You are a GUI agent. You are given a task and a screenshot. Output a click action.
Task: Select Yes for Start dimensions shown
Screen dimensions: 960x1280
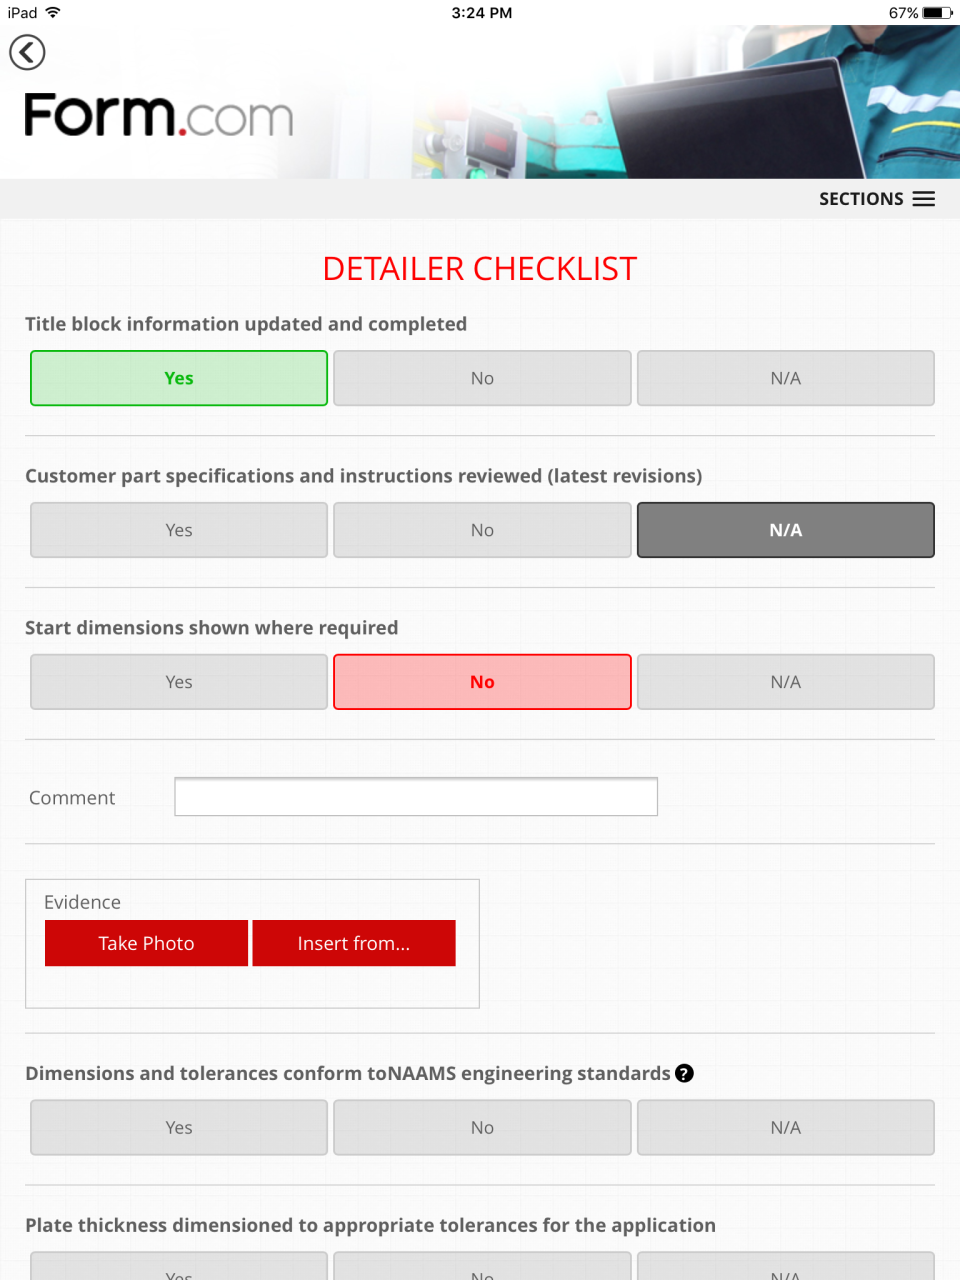pyautogui.click(x=179, y=682)
